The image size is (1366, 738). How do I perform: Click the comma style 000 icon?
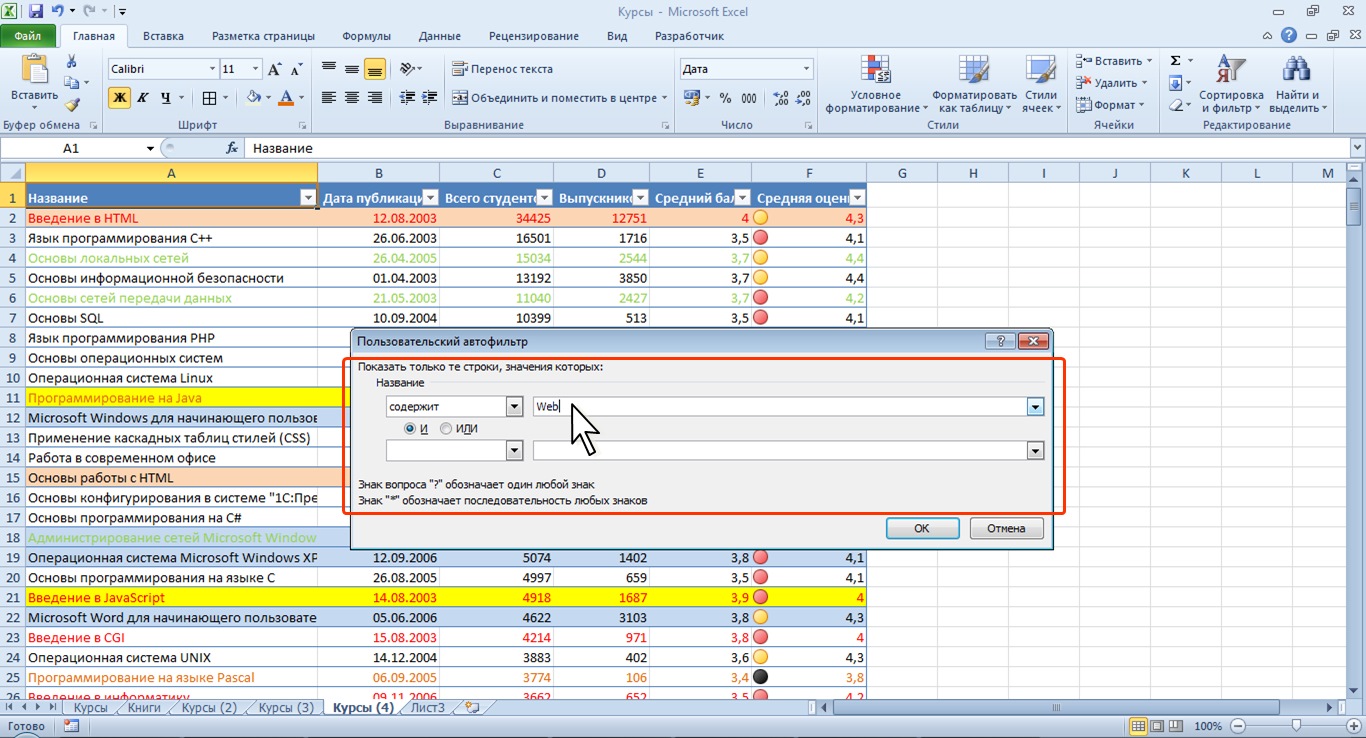pos(749,98)
